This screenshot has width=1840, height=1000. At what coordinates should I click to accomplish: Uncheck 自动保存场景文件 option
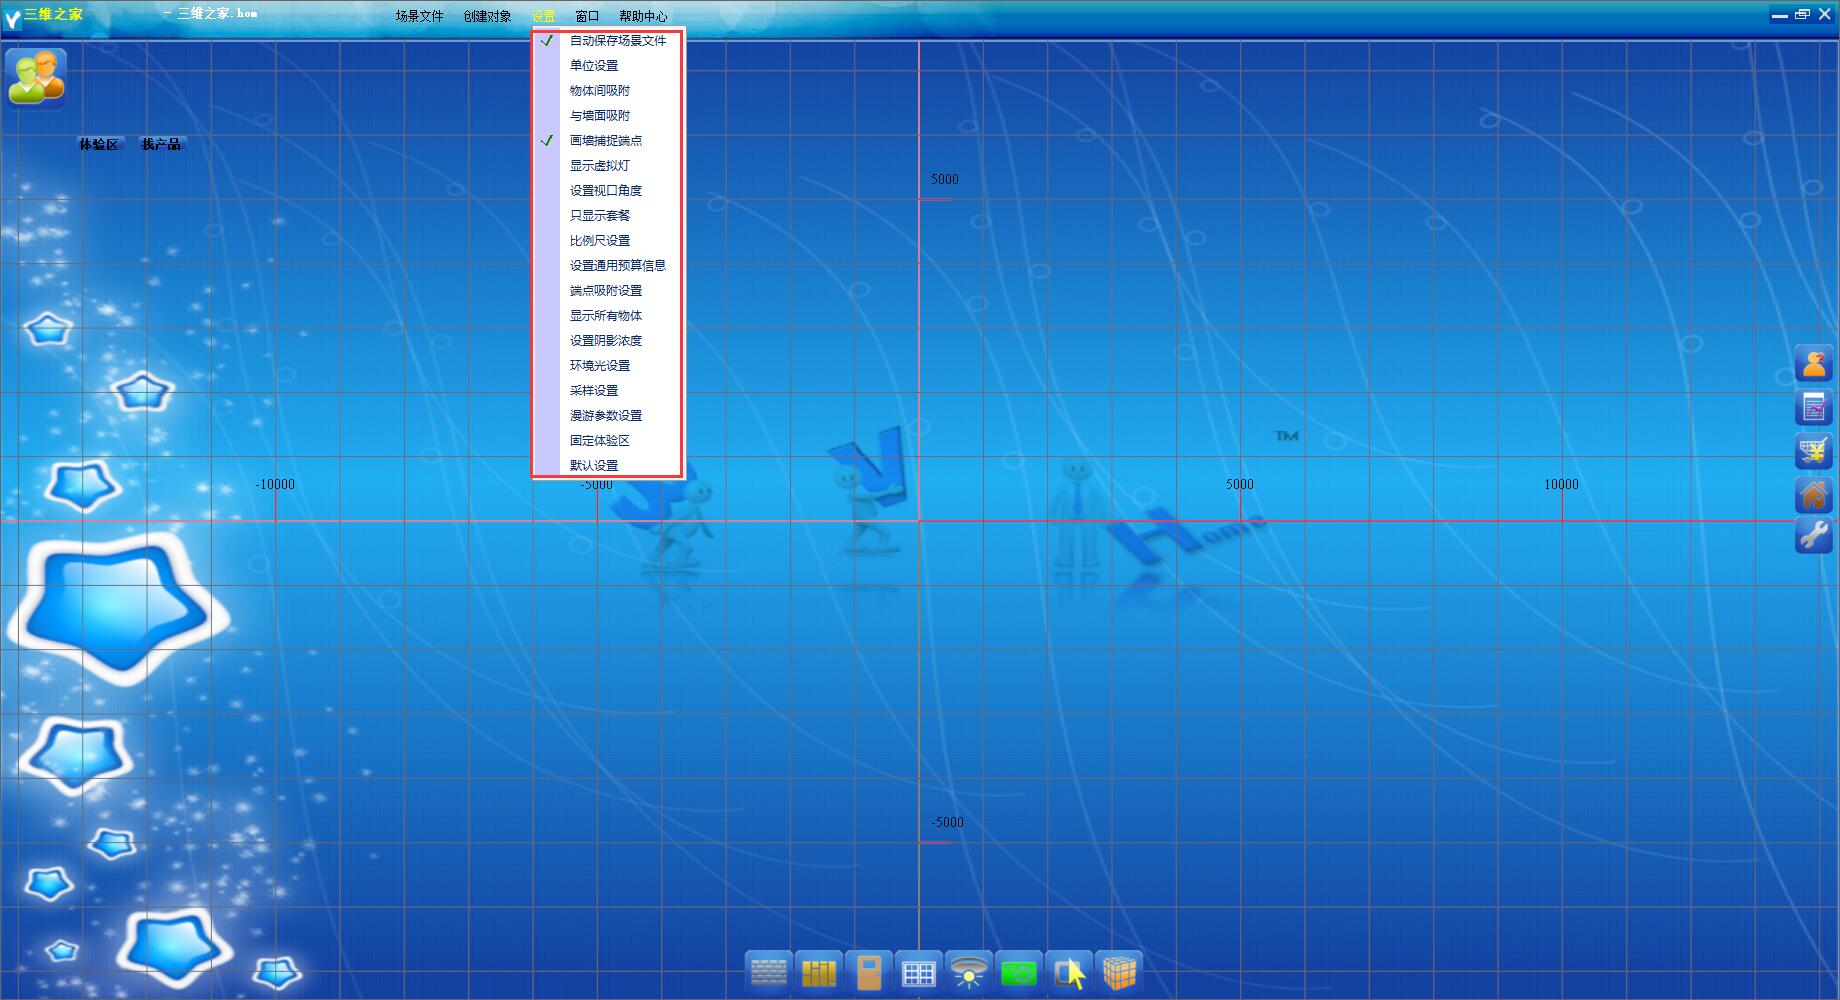(x=617, y=41)
